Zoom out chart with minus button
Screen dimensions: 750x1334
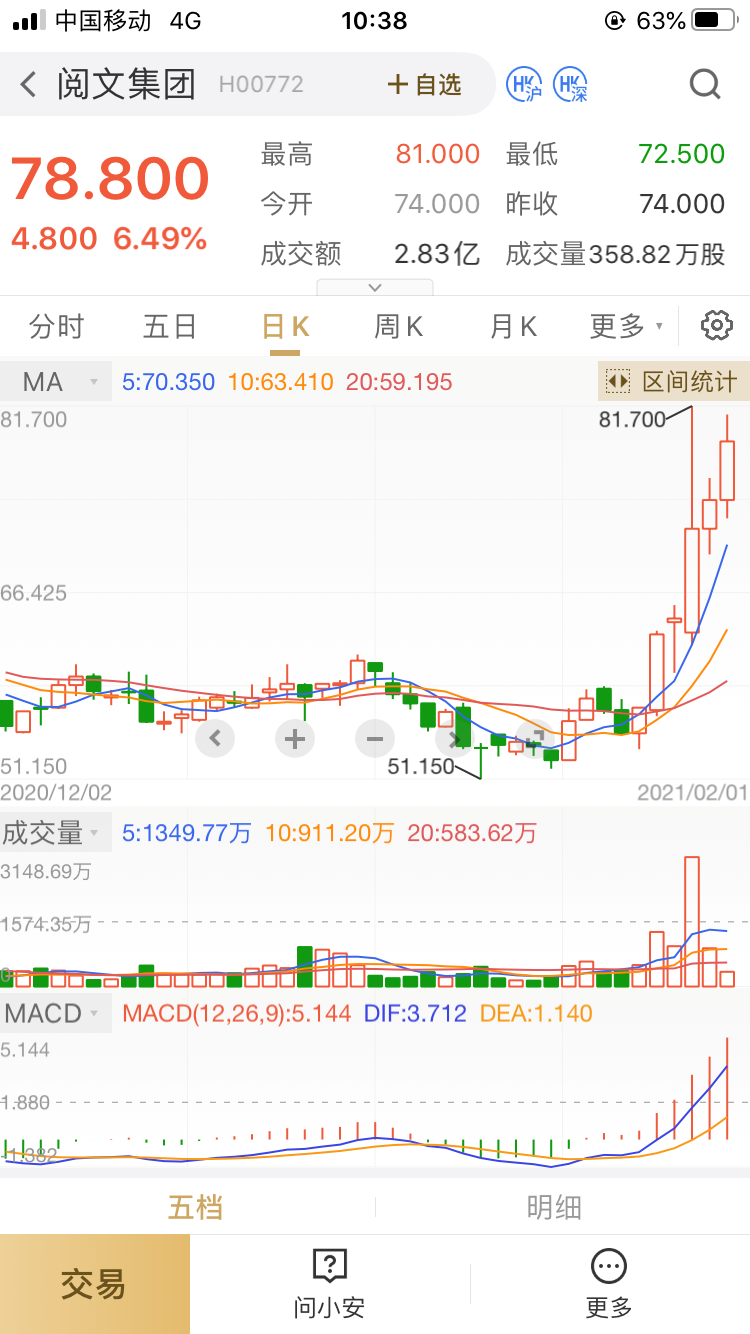coord(375,740)
